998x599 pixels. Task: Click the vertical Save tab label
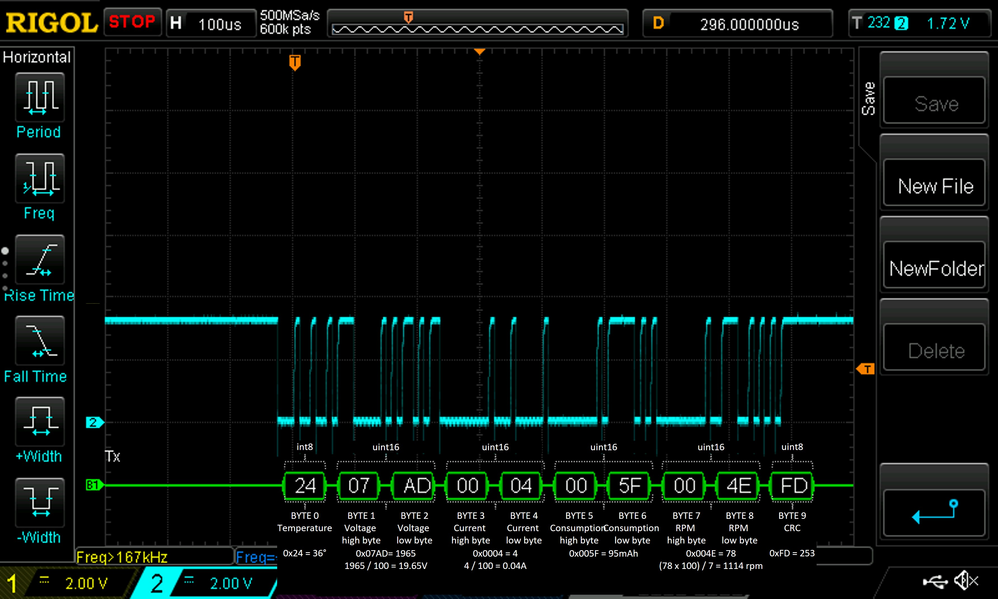point(868,99)
